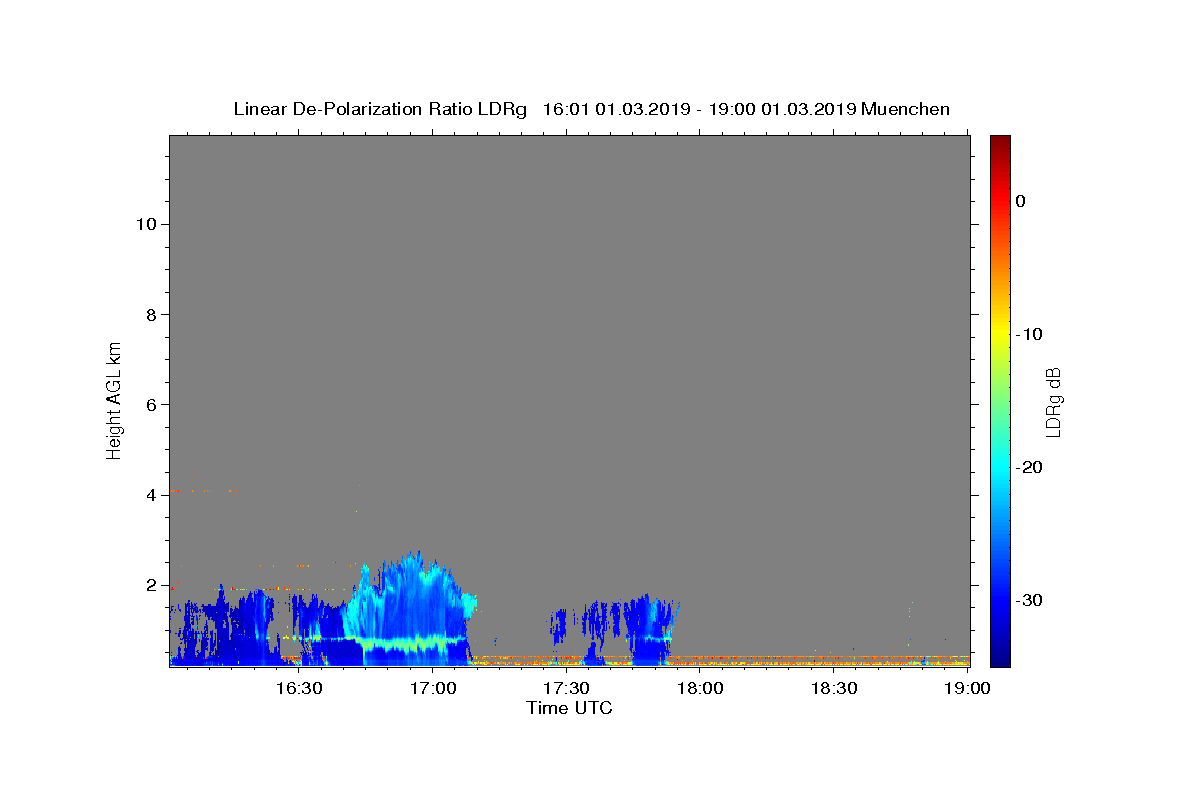Click the 17:00 time tick label
The width and height of the screenshot is (1200, 800).
[x=432, y=688]
